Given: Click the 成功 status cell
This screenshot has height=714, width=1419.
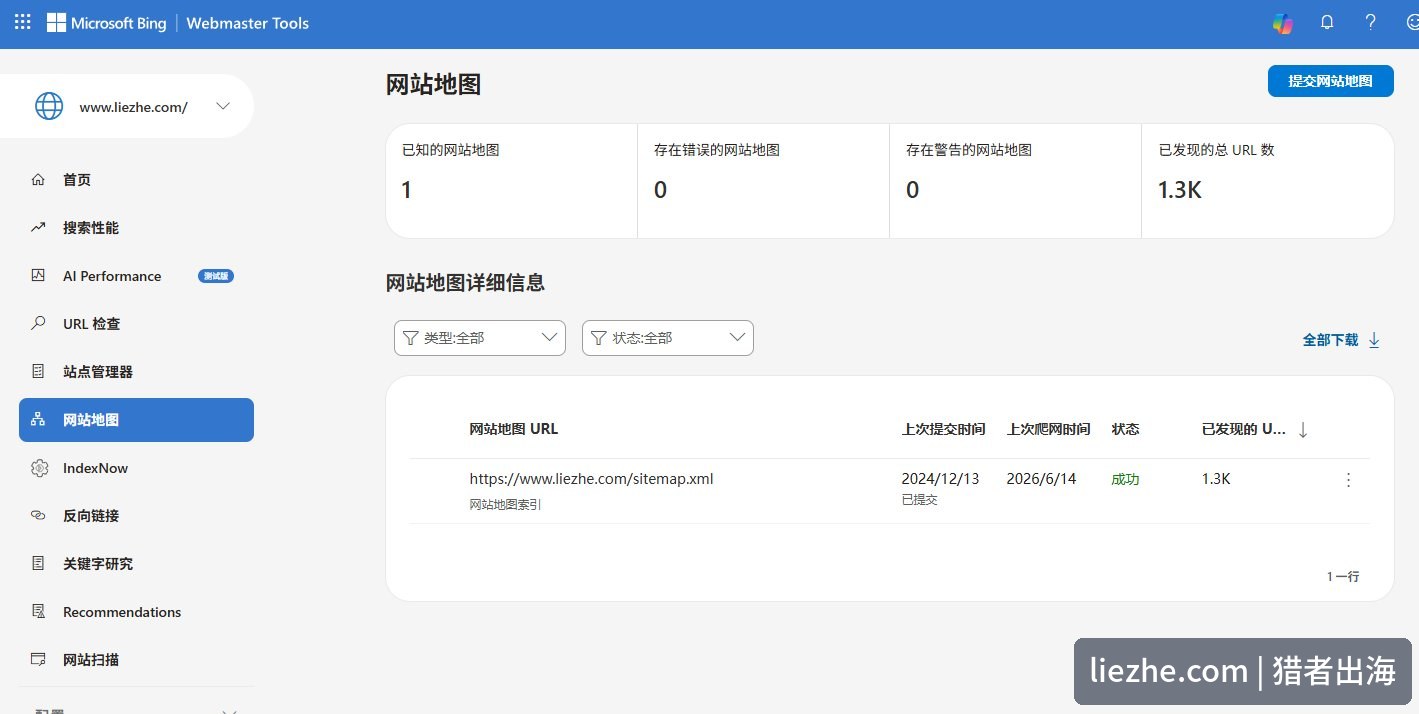Looking at the screenshot, I should click(x=1125, y=479).
